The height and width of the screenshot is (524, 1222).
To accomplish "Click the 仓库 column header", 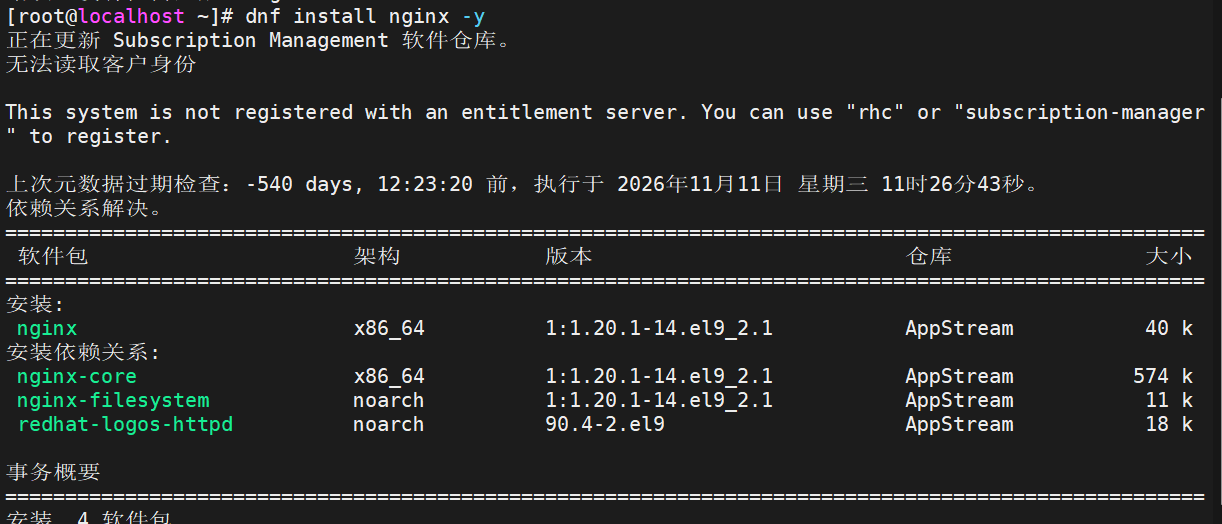I will tap(929, 256).
